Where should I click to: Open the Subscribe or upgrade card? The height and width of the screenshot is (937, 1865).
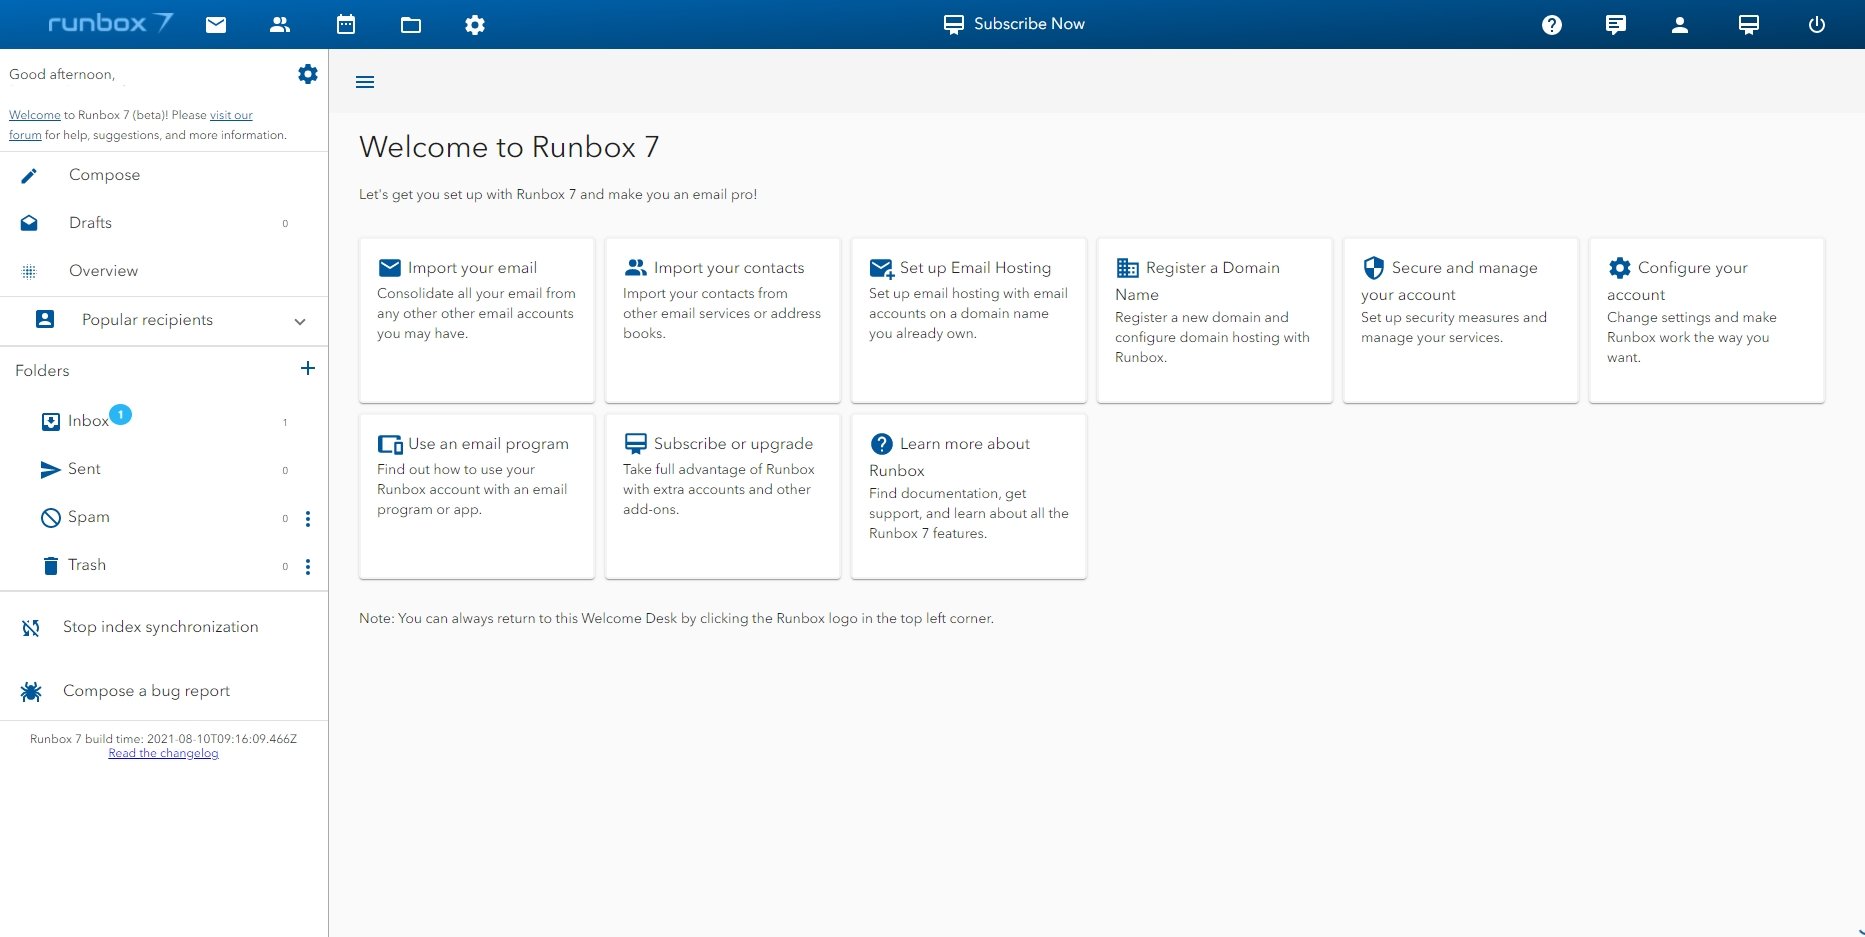pos(723,496)
